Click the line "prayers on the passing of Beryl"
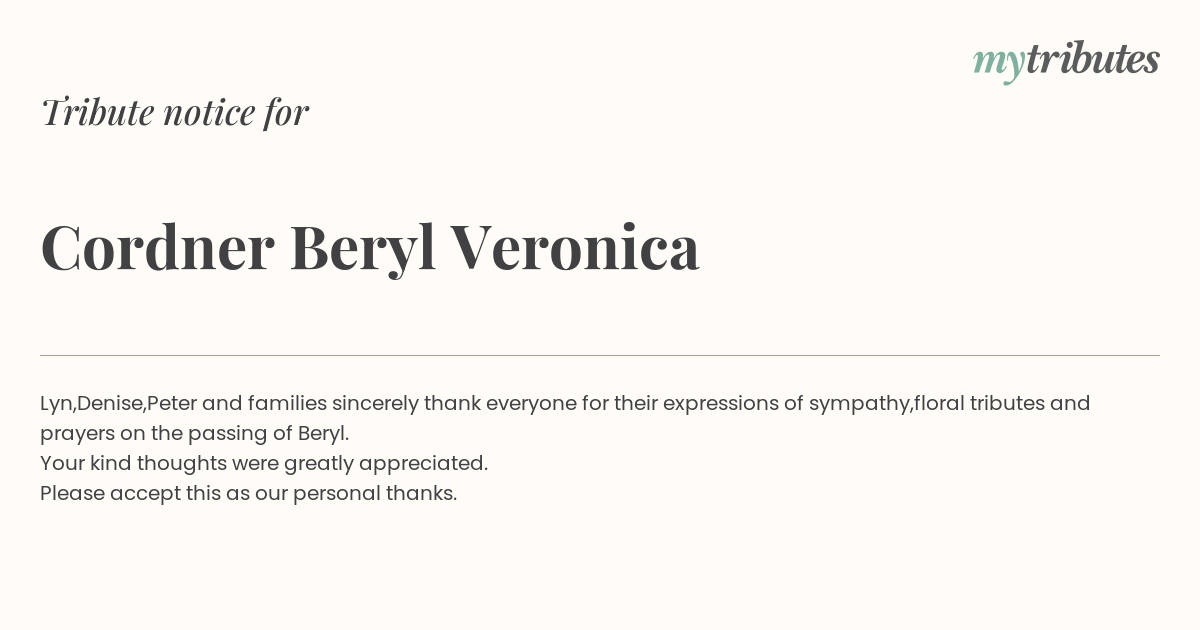 [x=194, y=434]
